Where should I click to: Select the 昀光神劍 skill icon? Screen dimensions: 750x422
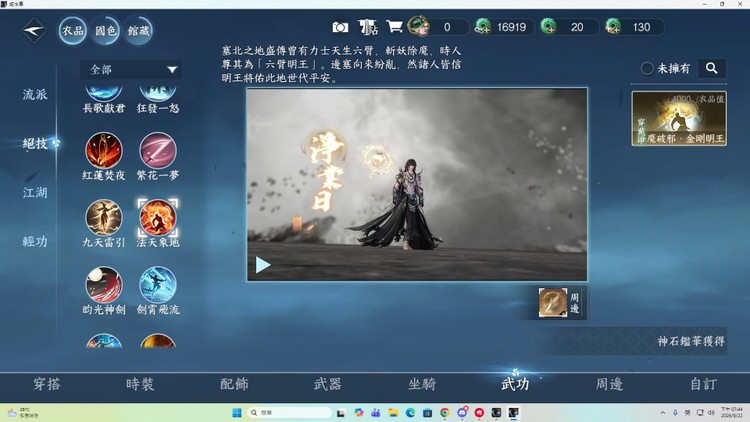pos(104,285)
